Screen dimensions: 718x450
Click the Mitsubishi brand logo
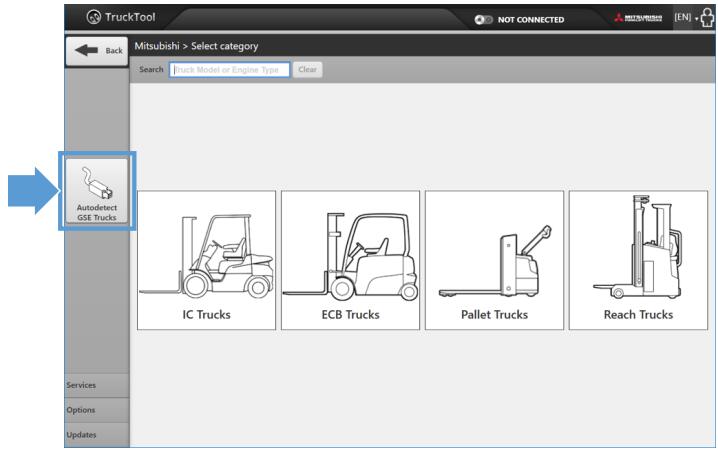[x=638, y=18]
